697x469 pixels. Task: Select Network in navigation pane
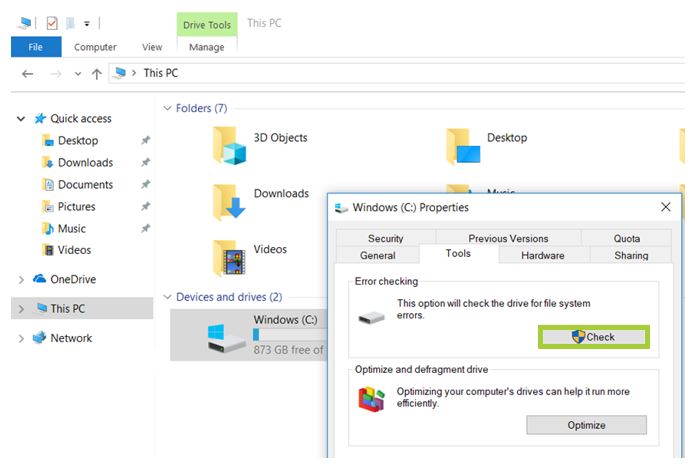[x=71, y=338]
